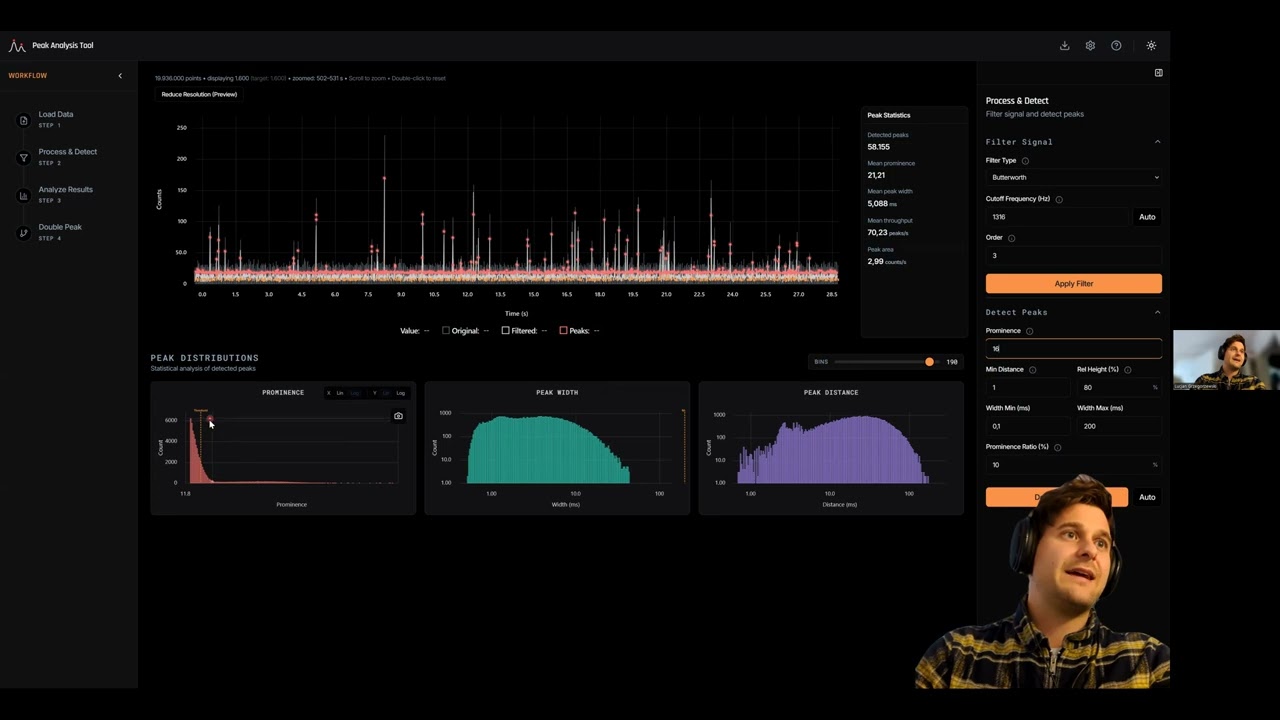This screenshot has width=1280, height=720.
Task: Click the Mean prominence value 21,21
Action: [x=876, y=175]
